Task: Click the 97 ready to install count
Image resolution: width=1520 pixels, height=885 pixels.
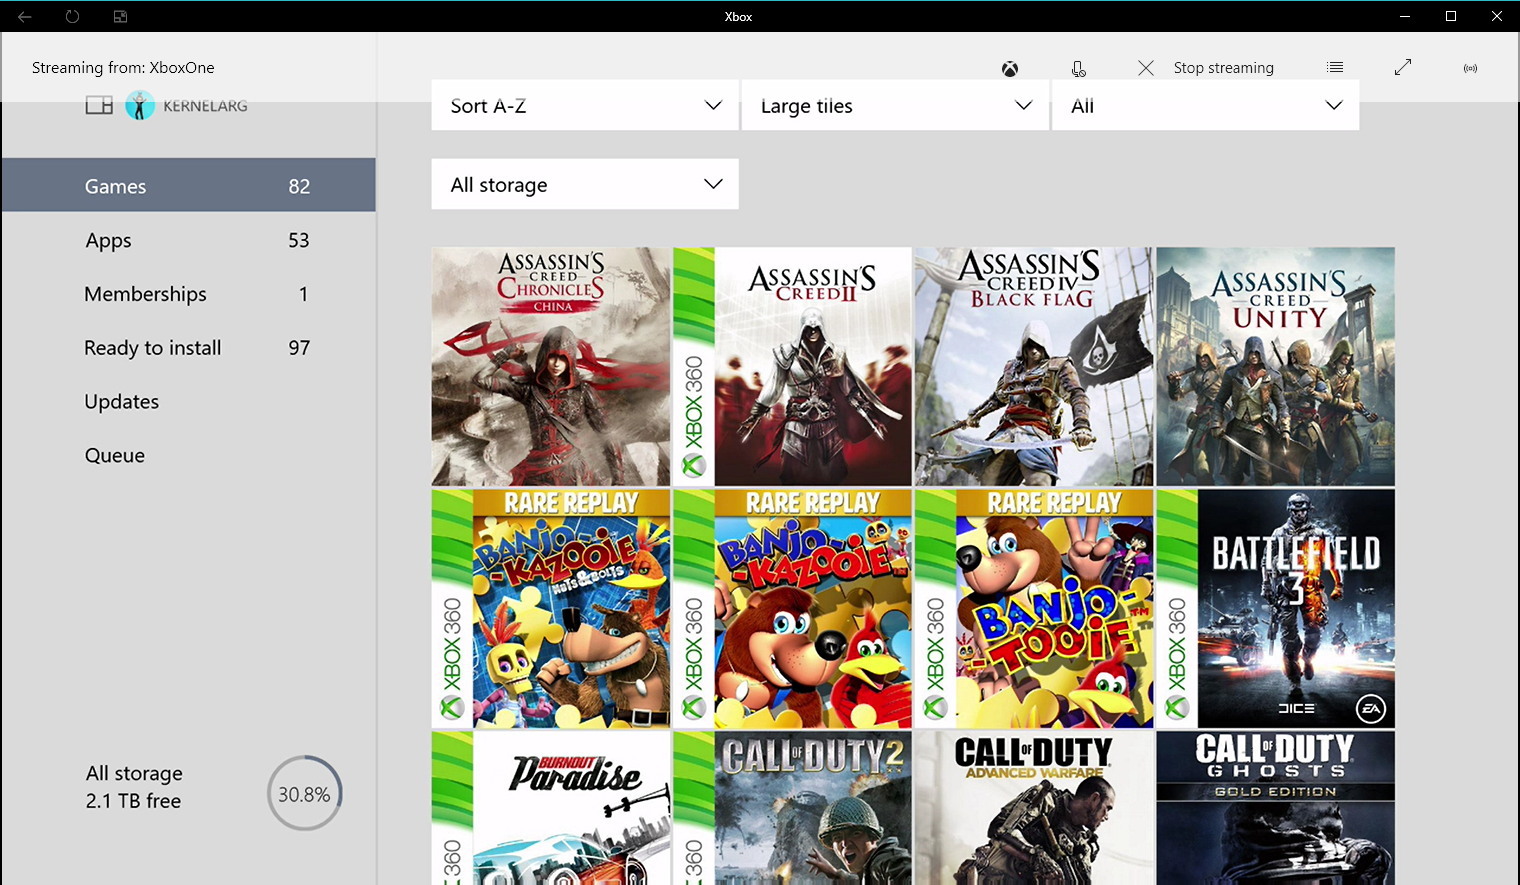Action: click(x=299, y=348)
